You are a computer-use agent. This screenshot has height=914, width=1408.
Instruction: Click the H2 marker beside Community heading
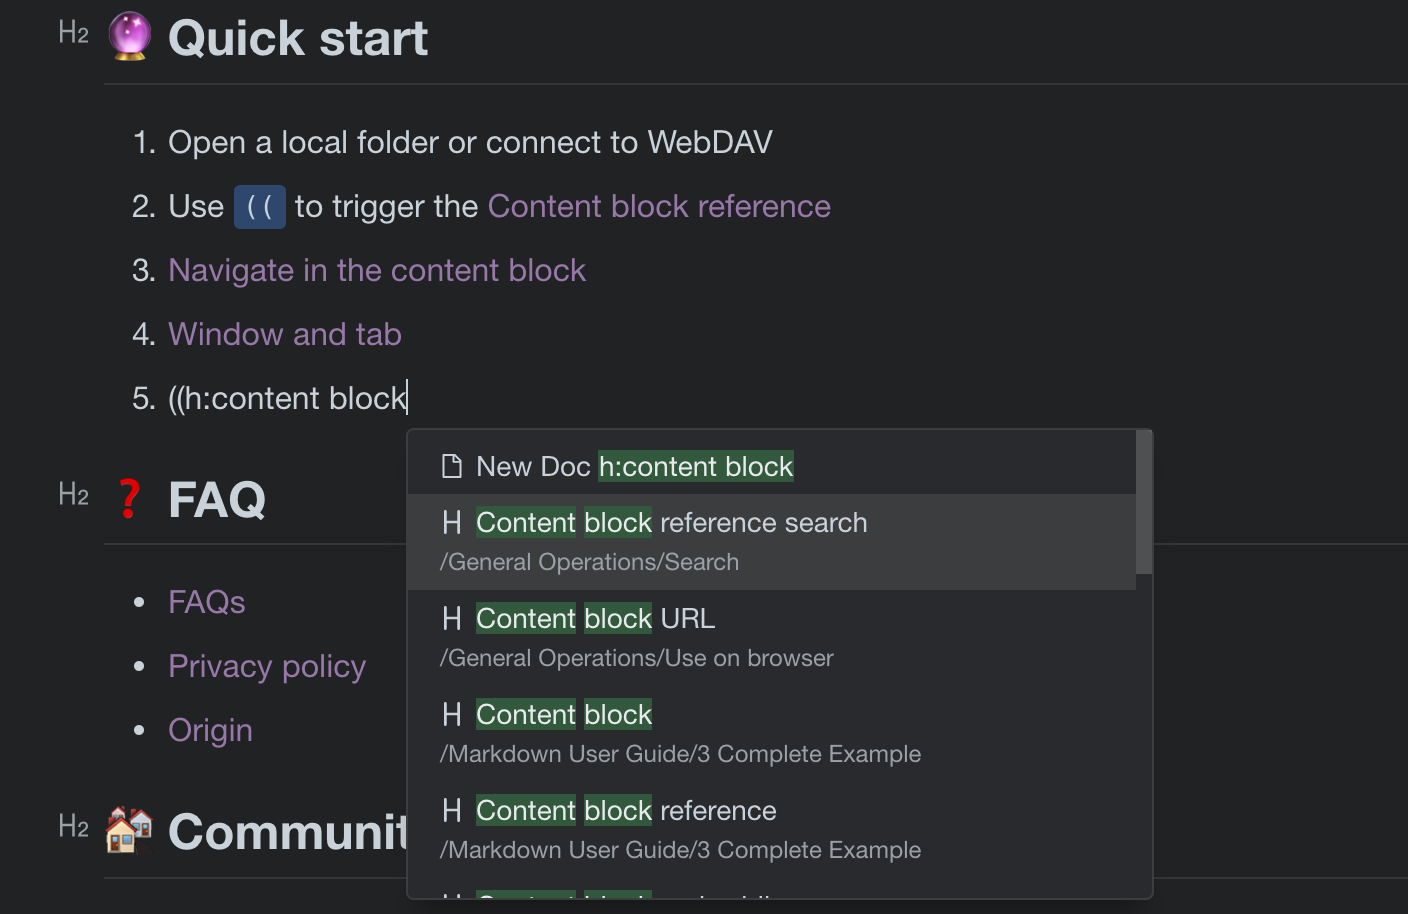tap(73, 827)
